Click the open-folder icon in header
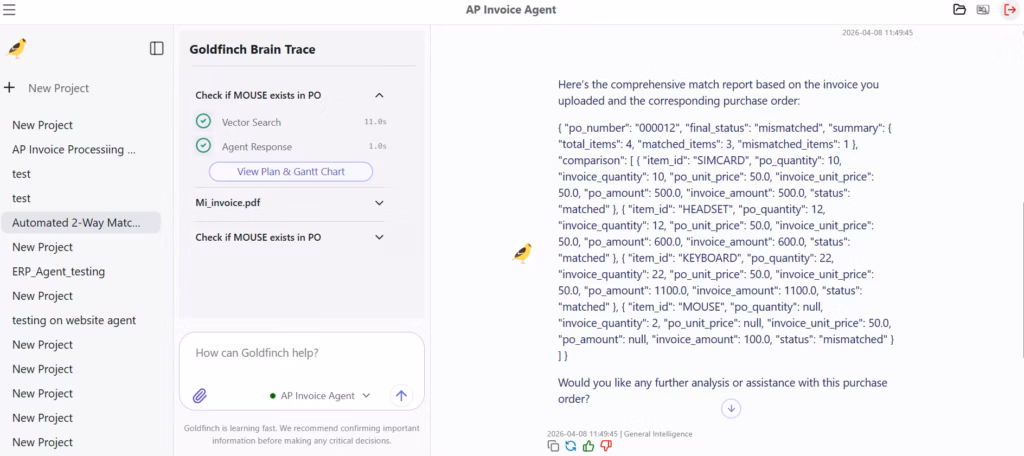Image resolution: width=1024 pixels, height=456 pixels. pos(959,9)
